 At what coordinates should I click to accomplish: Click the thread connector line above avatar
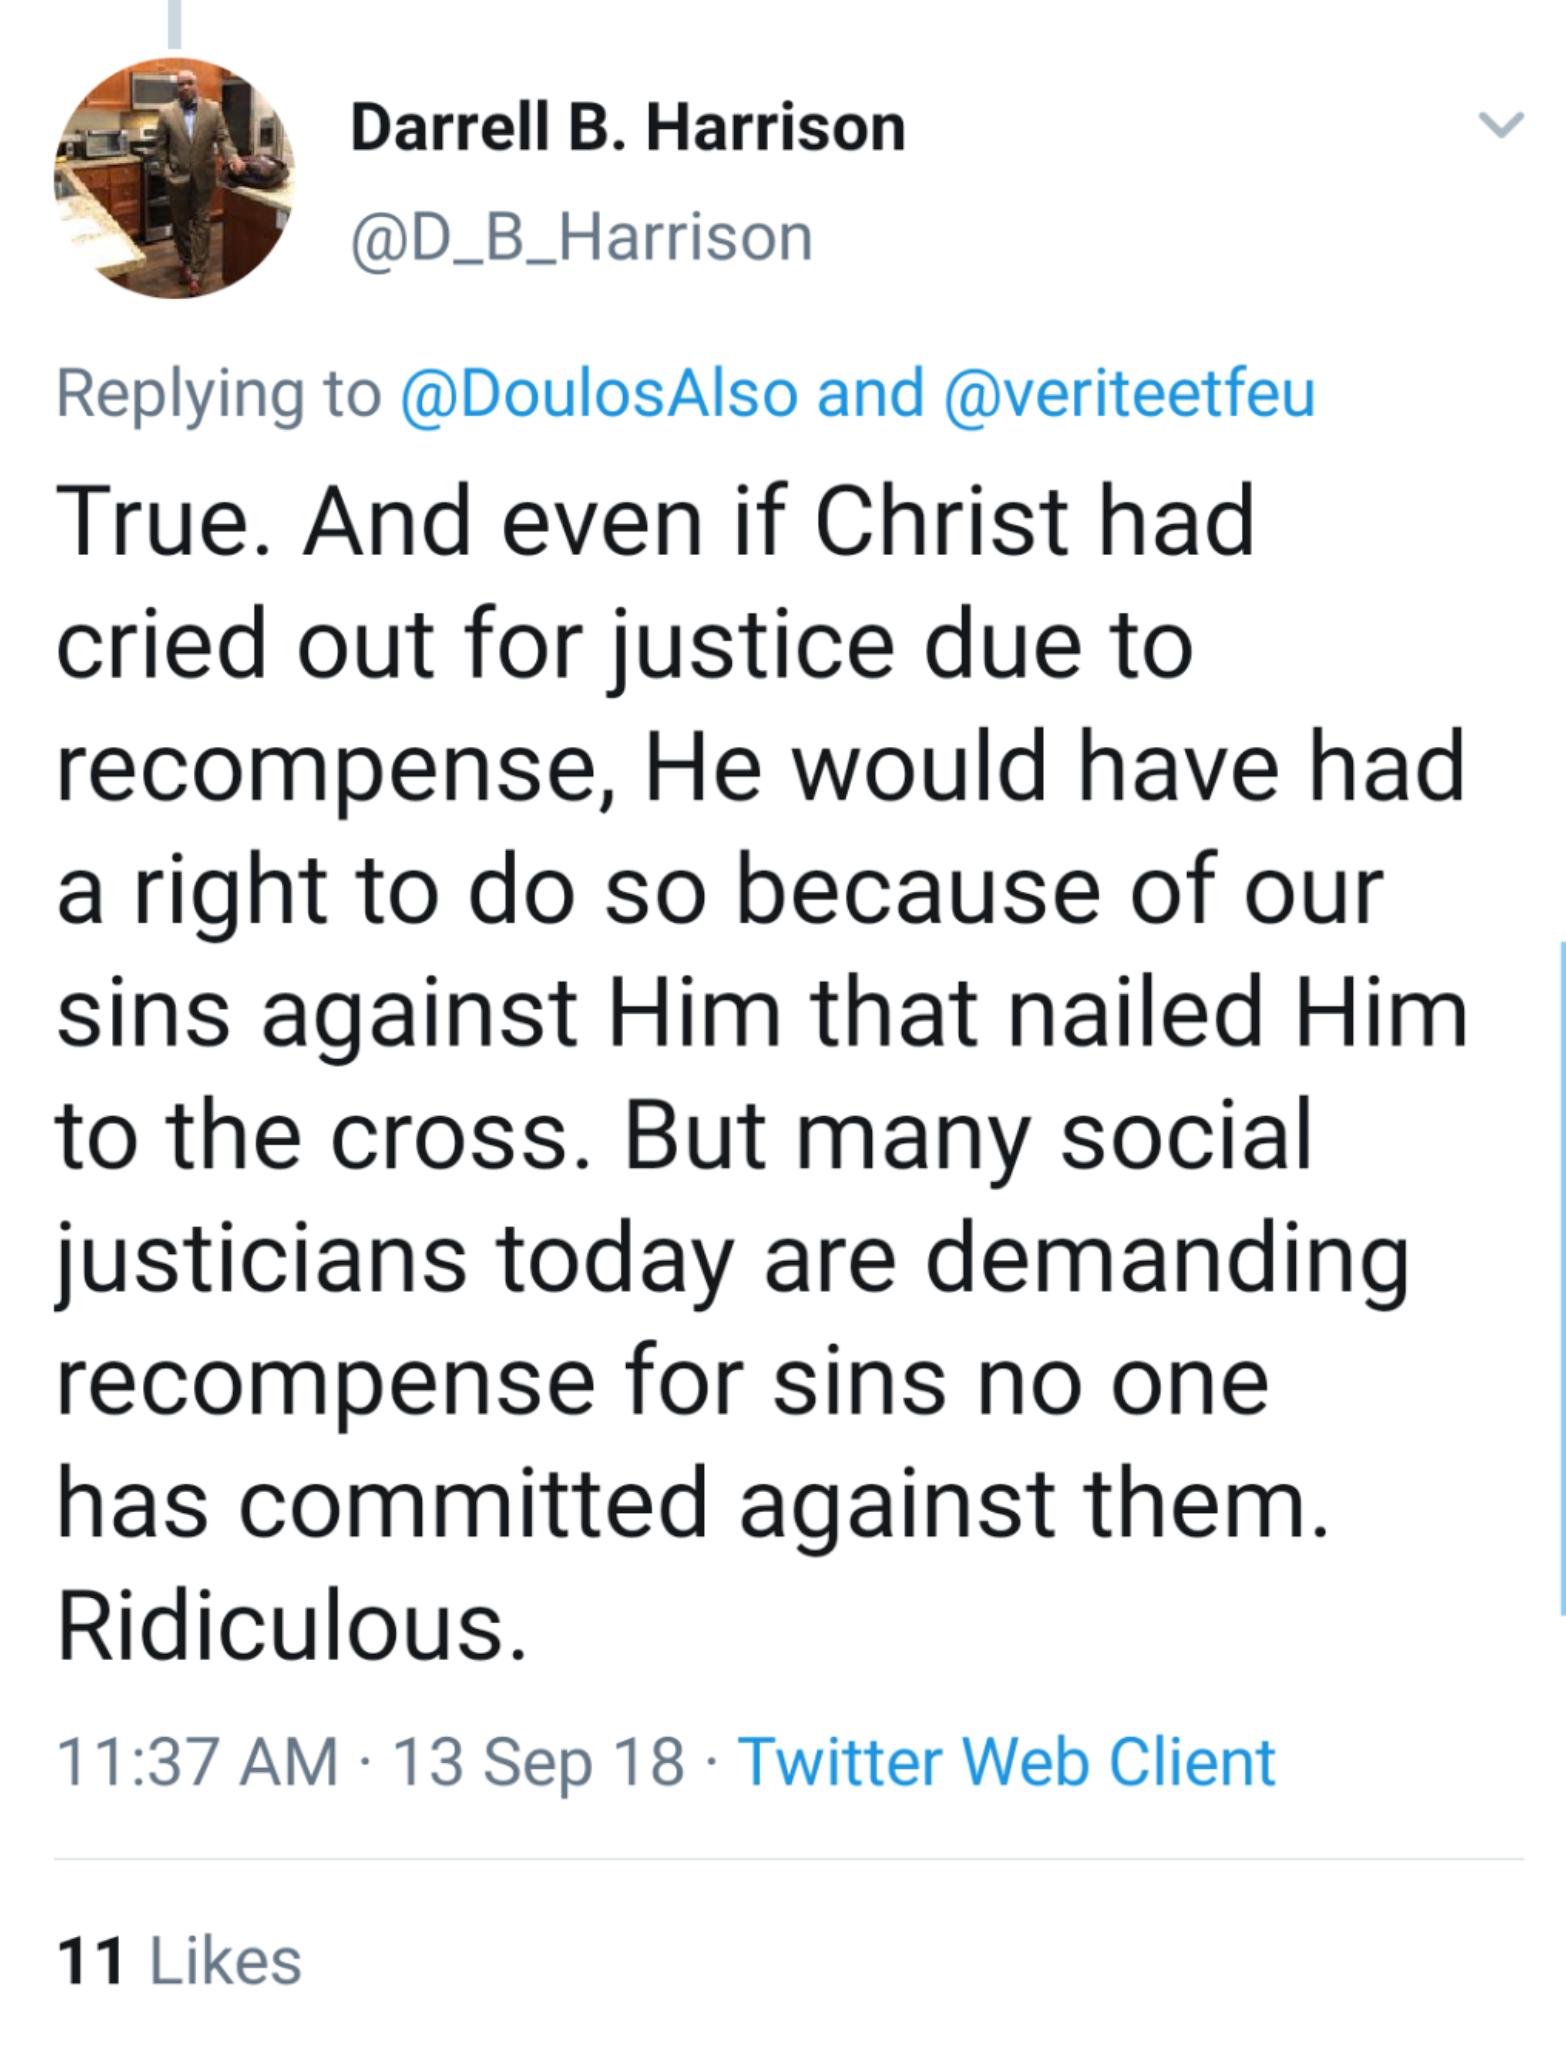point(175,24)
